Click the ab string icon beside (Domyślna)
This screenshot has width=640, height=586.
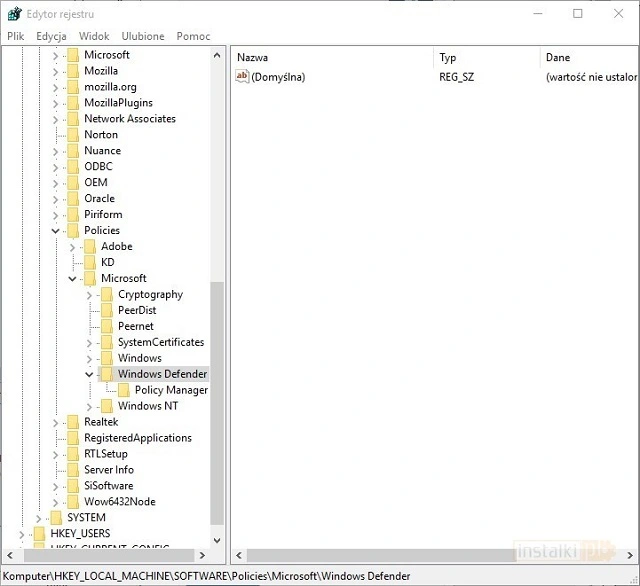coord(242,77)
